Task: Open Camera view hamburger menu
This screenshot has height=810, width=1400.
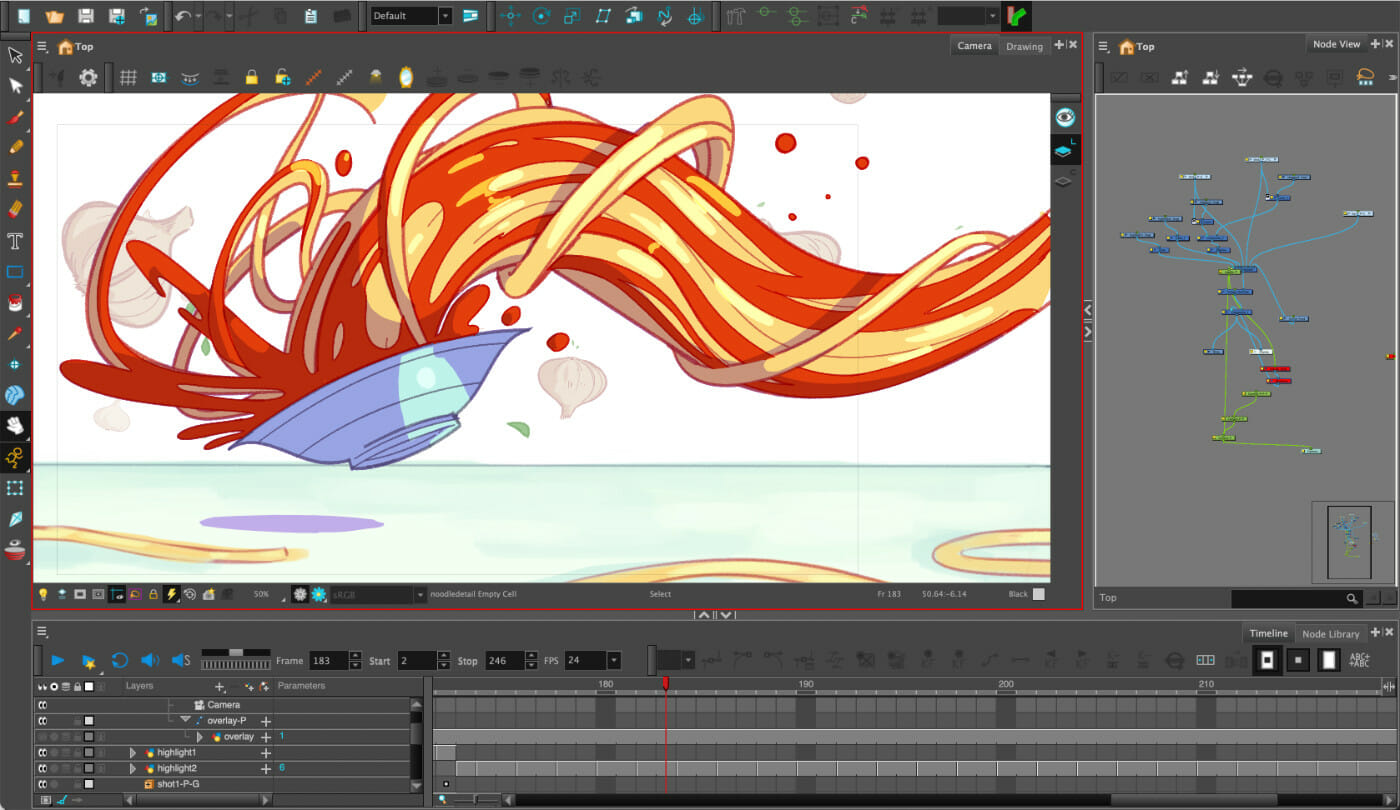Action: (x=42, y=46)
